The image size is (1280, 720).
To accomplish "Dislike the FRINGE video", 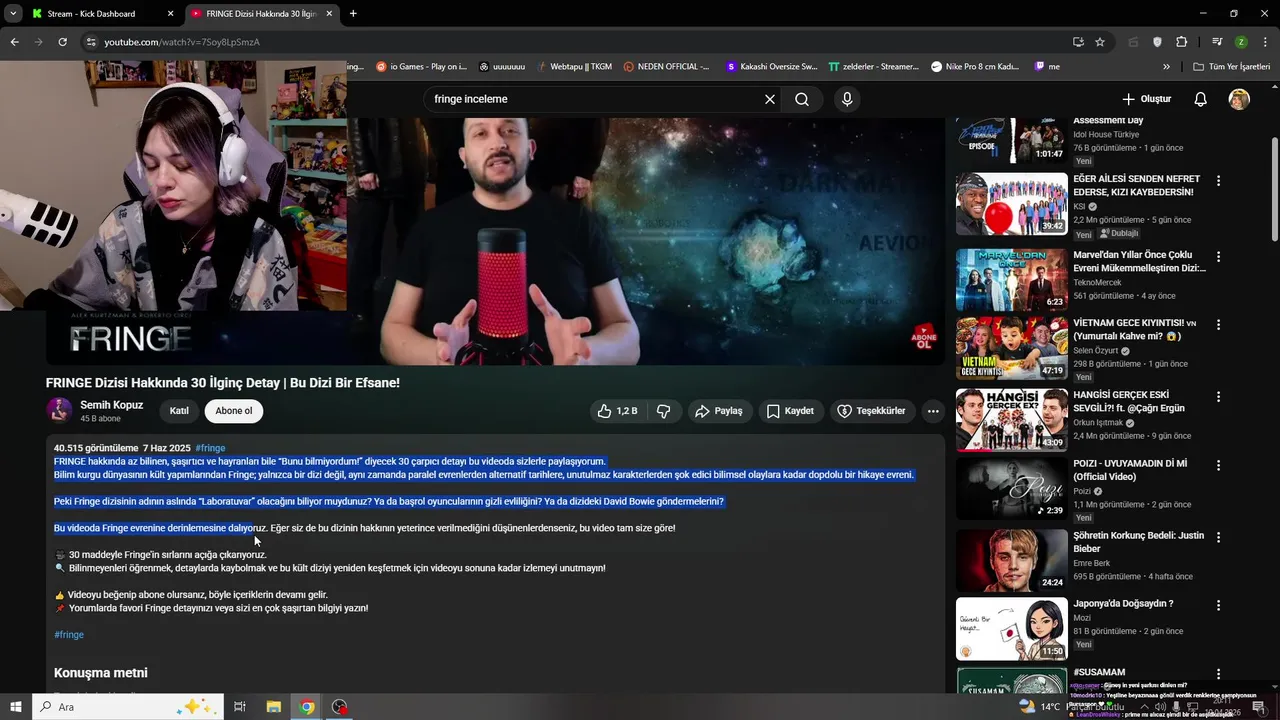I will pyautogui.click(x=663, y=411).
